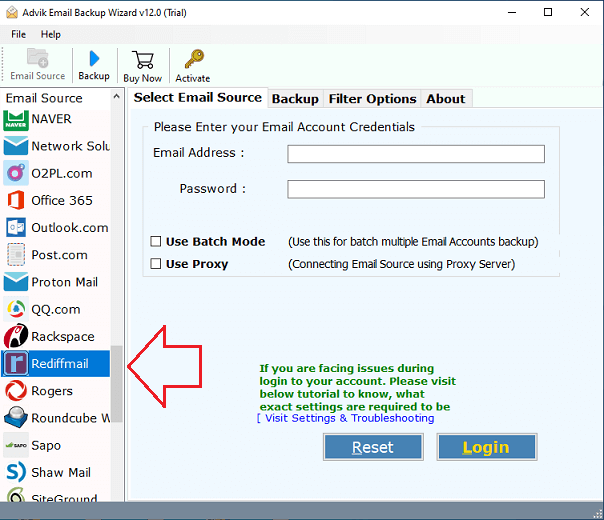
Task: Choose the Rogers icon
Action: click(x=16, y=391)
